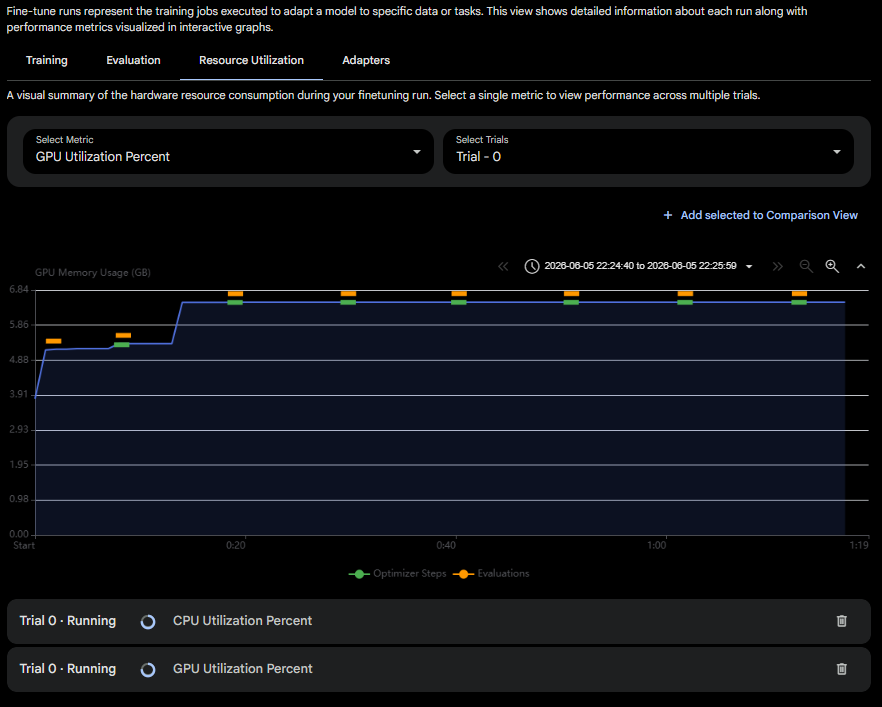The image size is (882, 707).
Task: Click the 0:40 time axis label
Action: (x=446, y=545)
